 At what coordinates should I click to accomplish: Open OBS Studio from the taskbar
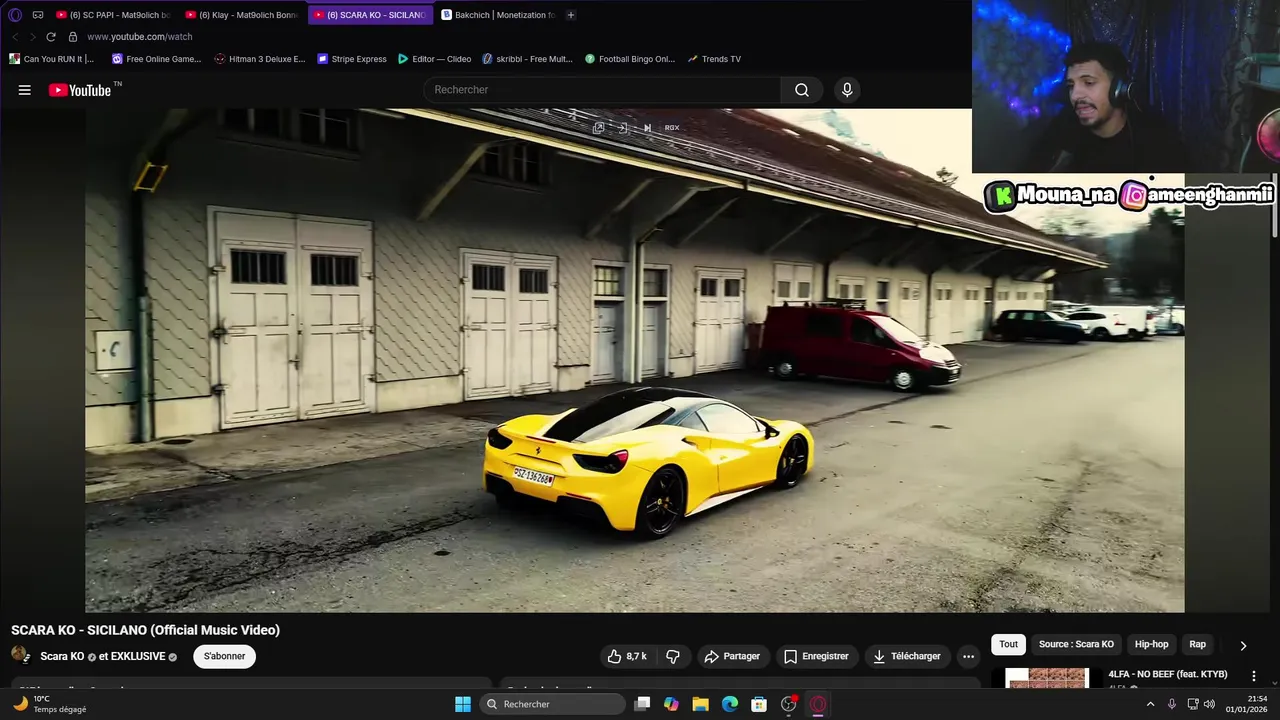(789, 704)
